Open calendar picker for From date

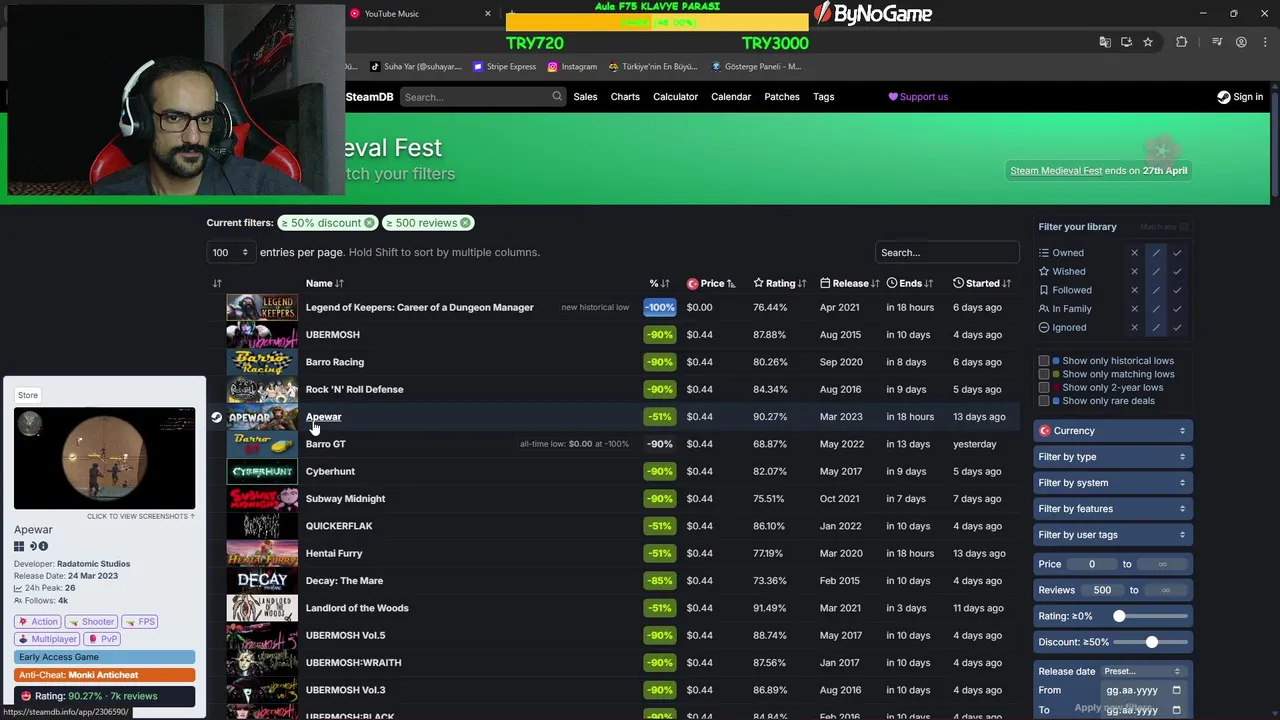(x=1176, y=690)
